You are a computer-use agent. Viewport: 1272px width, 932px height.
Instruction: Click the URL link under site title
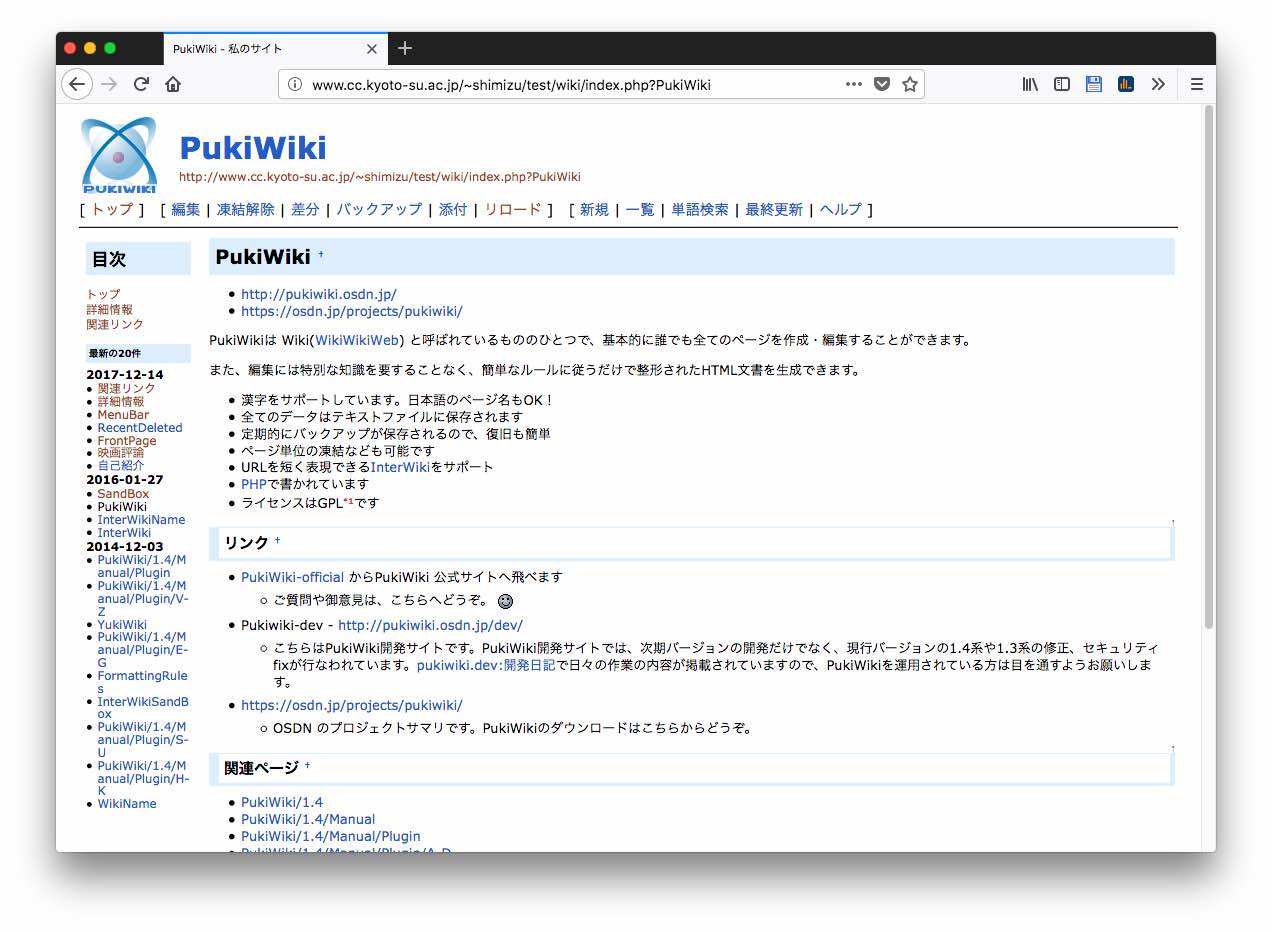[x=380, y=177]
